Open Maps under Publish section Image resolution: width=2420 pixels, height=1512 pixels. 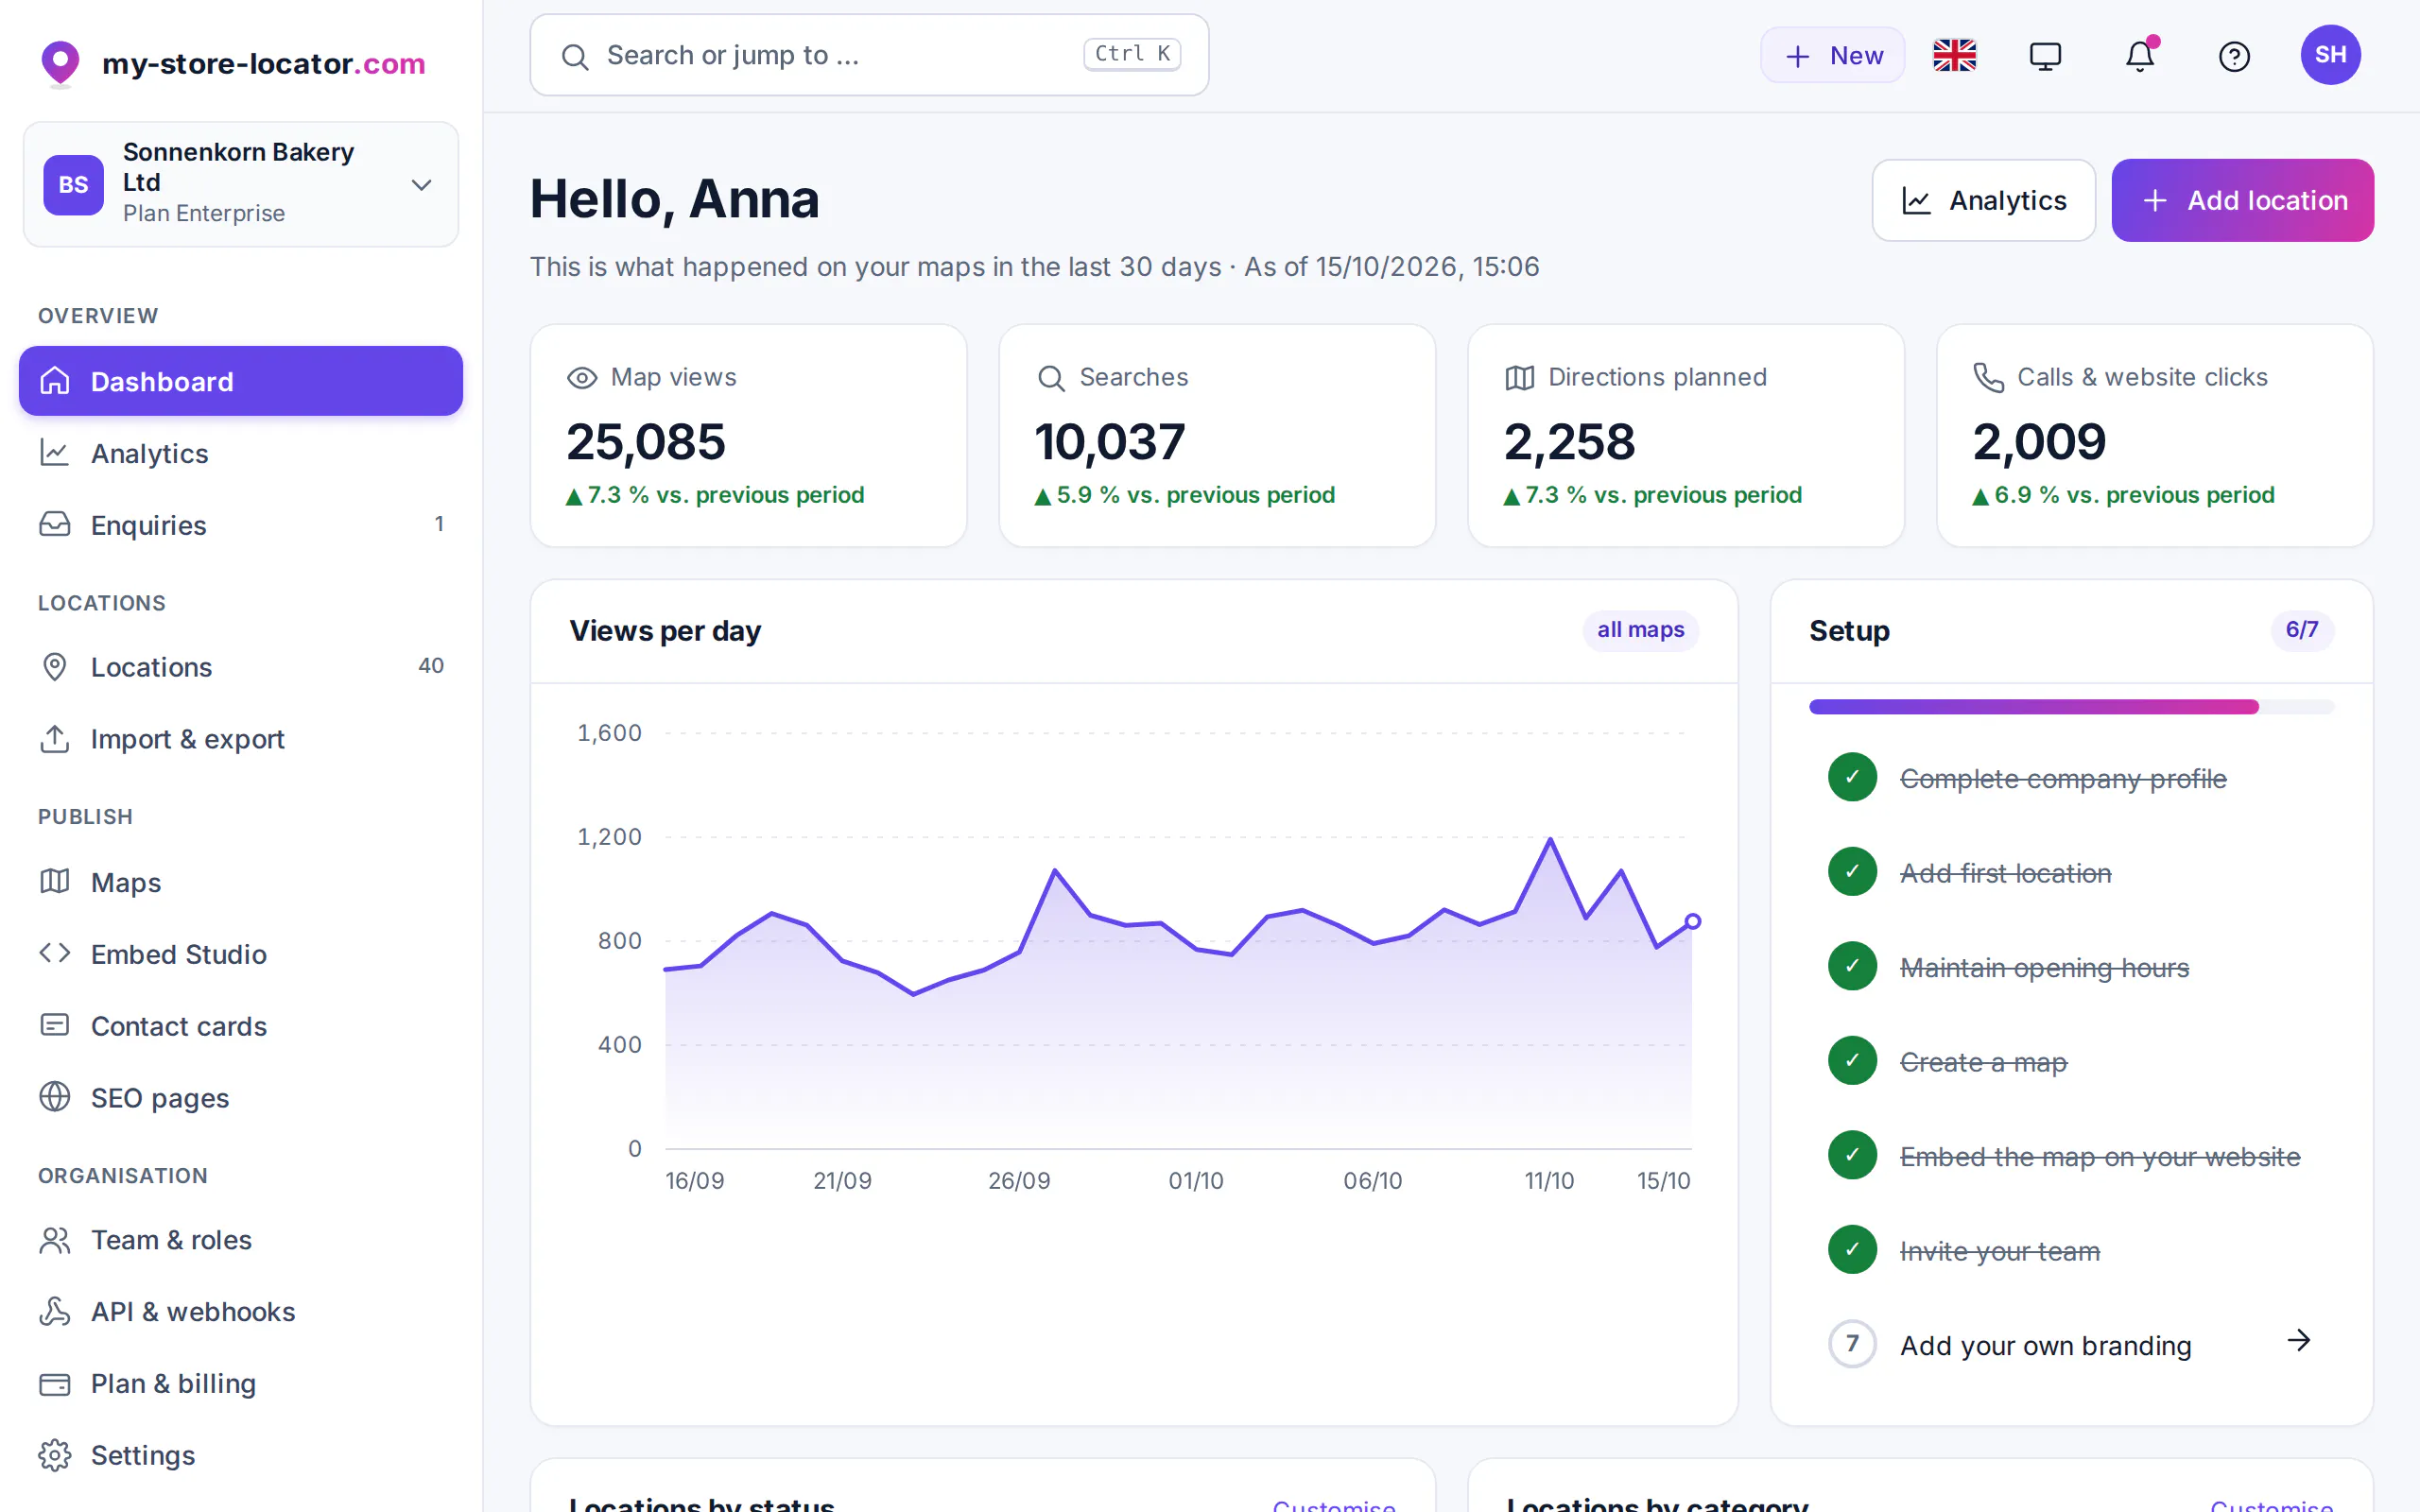241,882
